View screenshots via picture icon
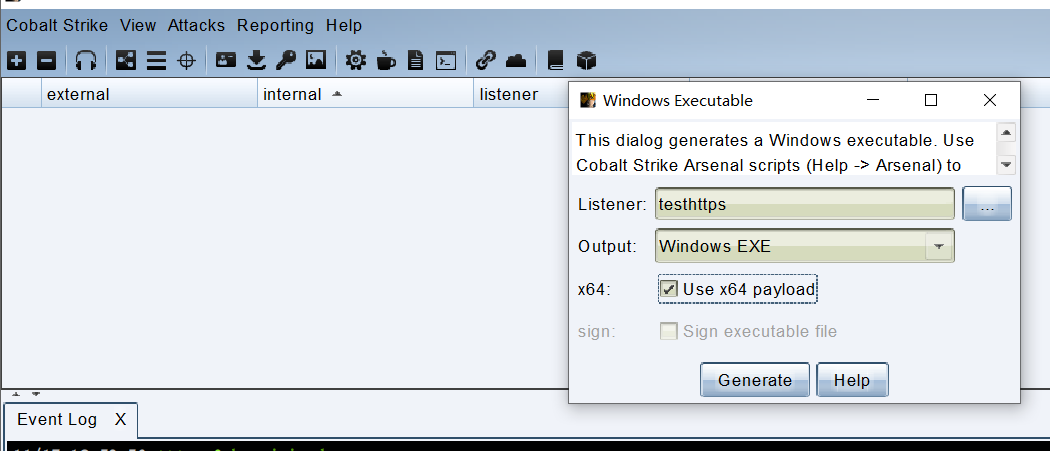This screenshot has height=451, width=1050. pyautogui.click(x=315, y=61)
